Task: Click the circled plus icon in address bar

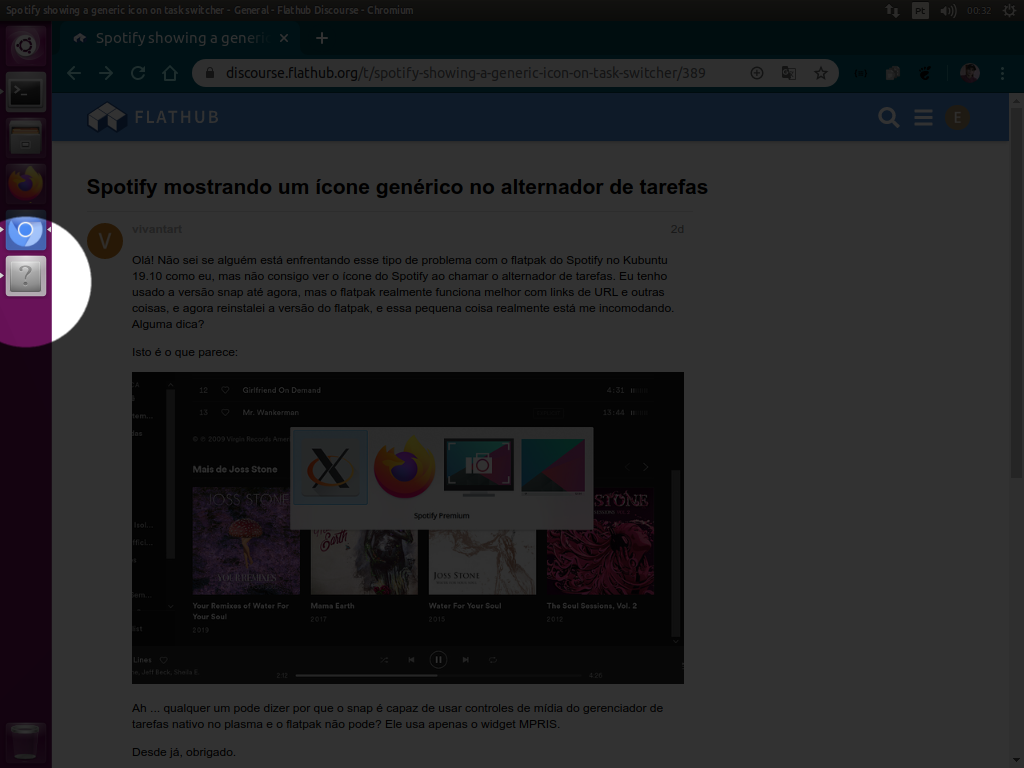Action: pyautogui.click(x=757, y=73)
